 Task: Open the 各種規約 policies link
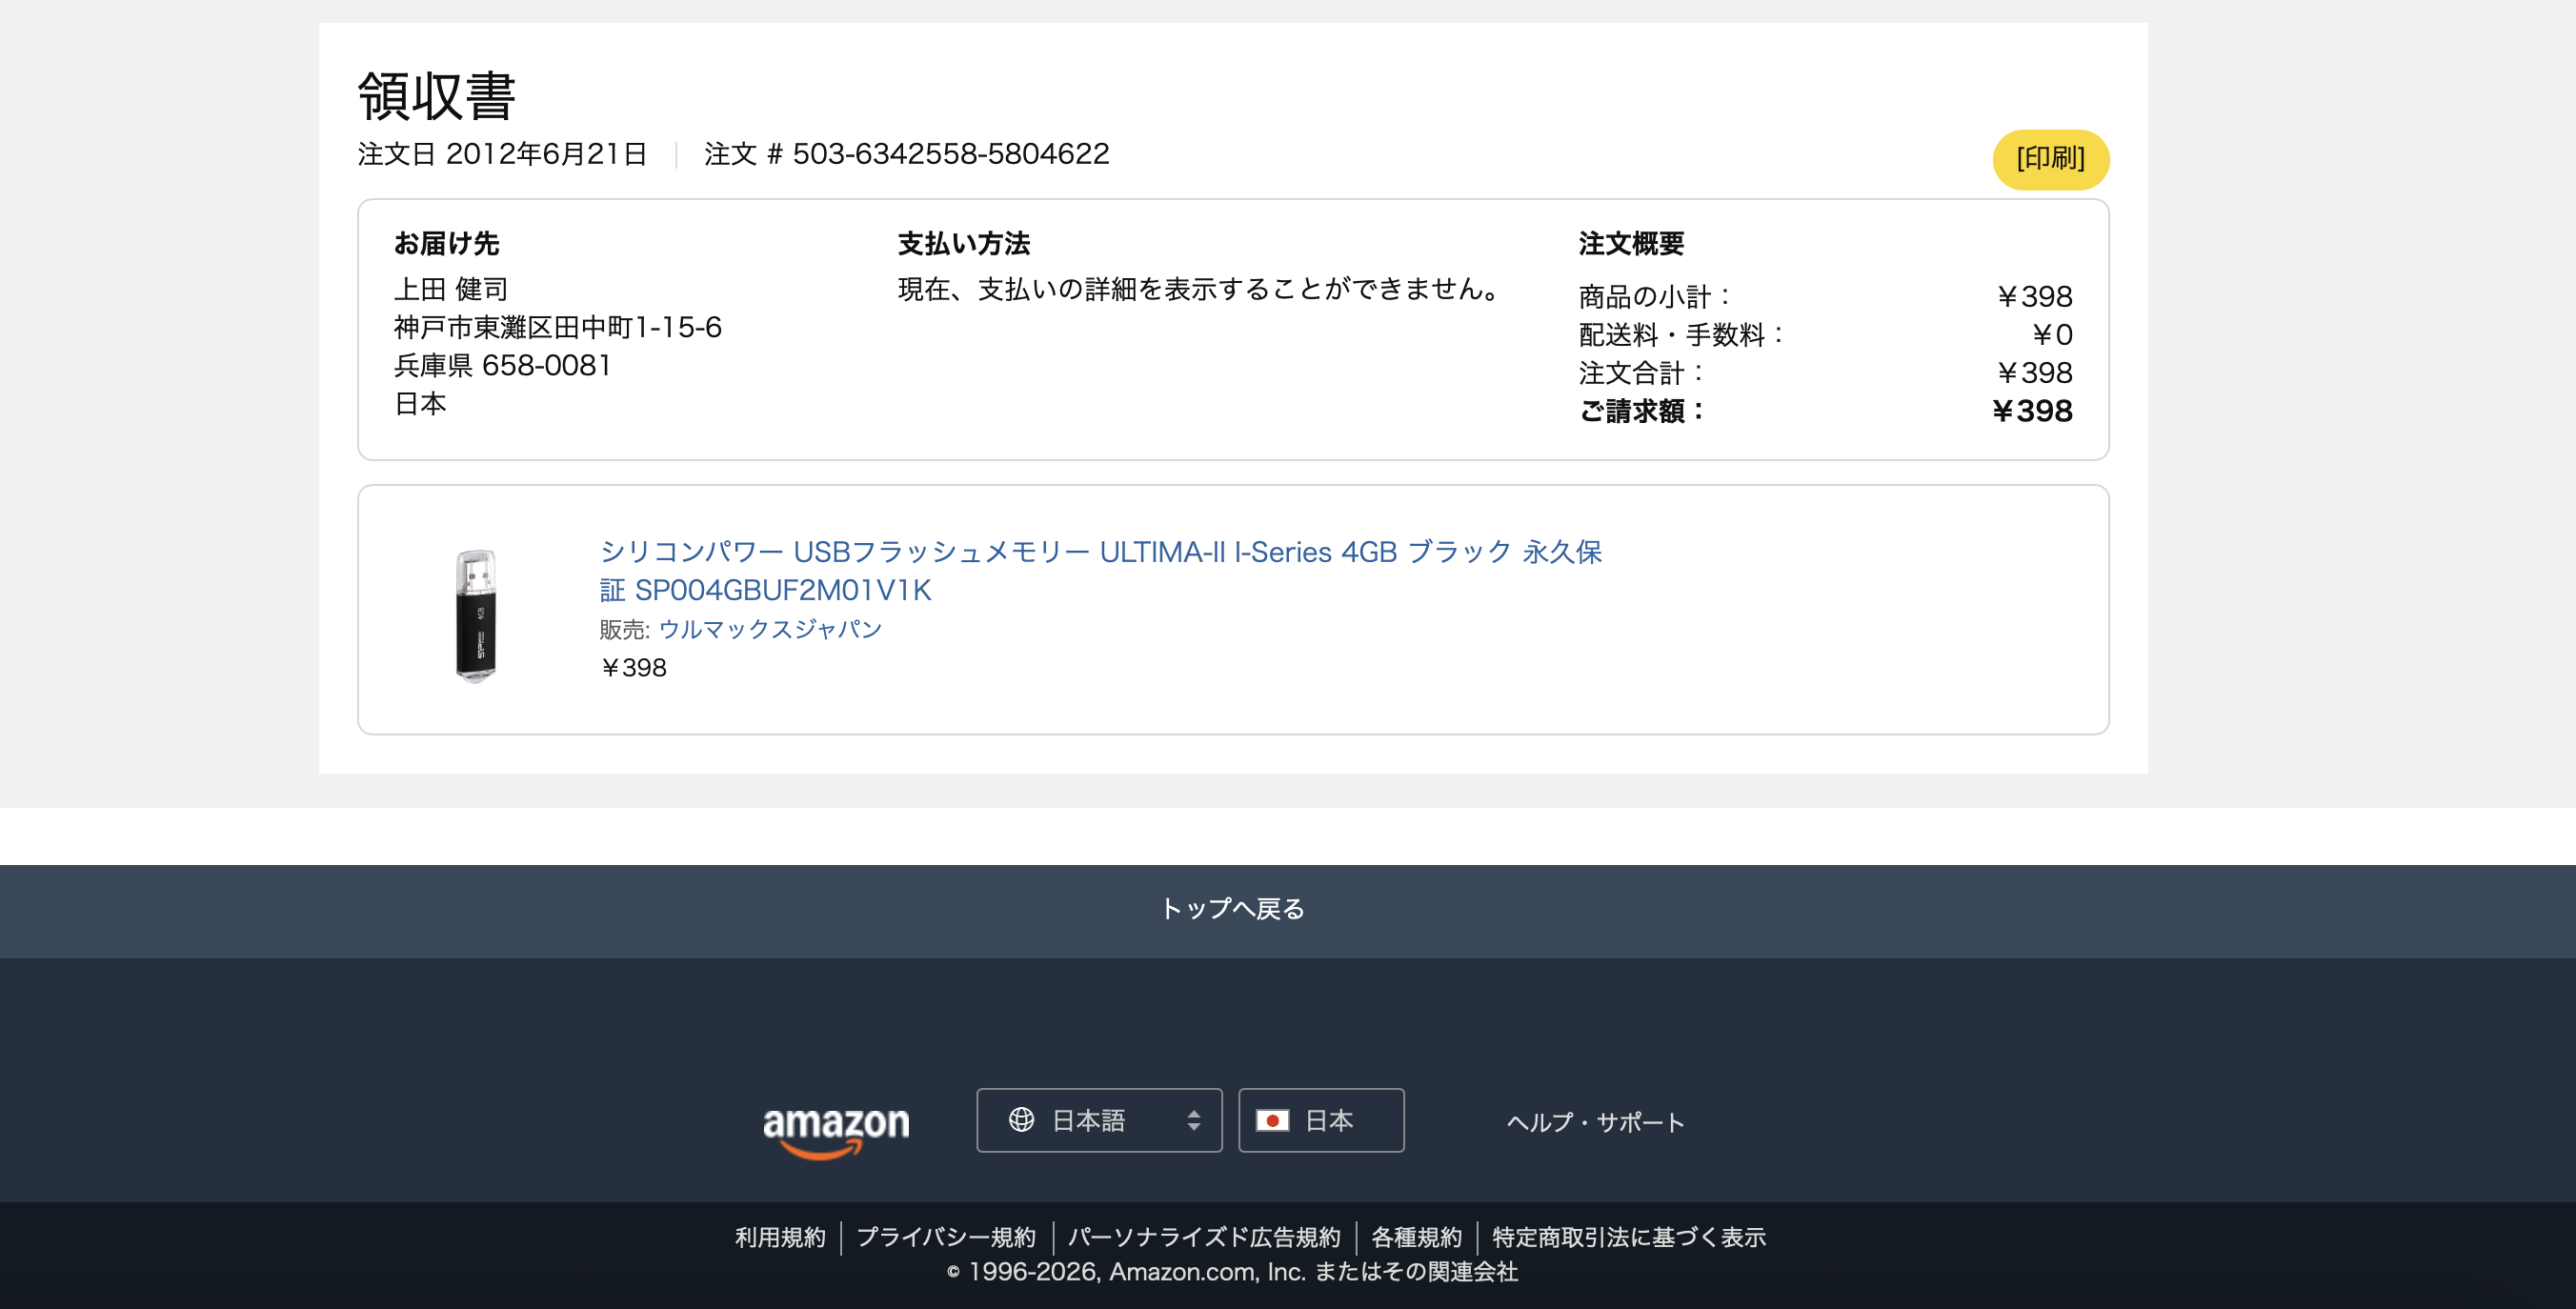1416,1237
